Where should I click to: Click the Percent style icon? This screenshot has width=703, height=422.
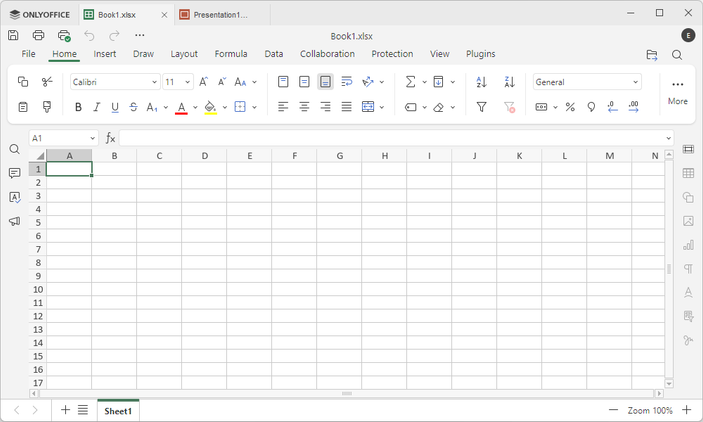pyautogui.click(x=570, y=107)
